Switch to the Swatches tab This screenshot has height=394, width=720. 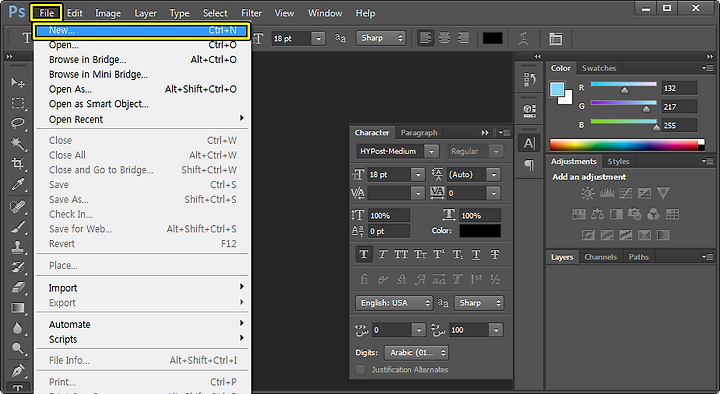click(599, 68)
